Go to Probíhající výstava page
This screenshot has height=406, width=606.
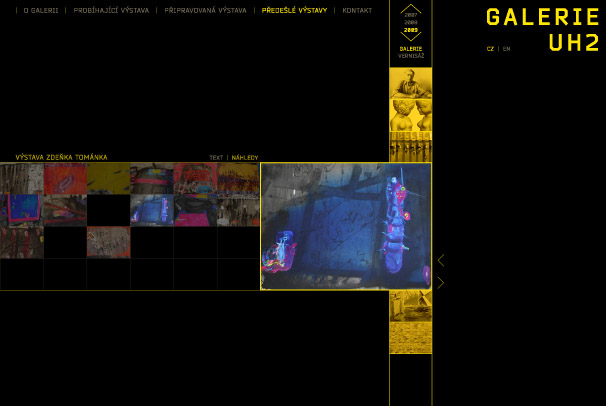click(x=111, y=11)
